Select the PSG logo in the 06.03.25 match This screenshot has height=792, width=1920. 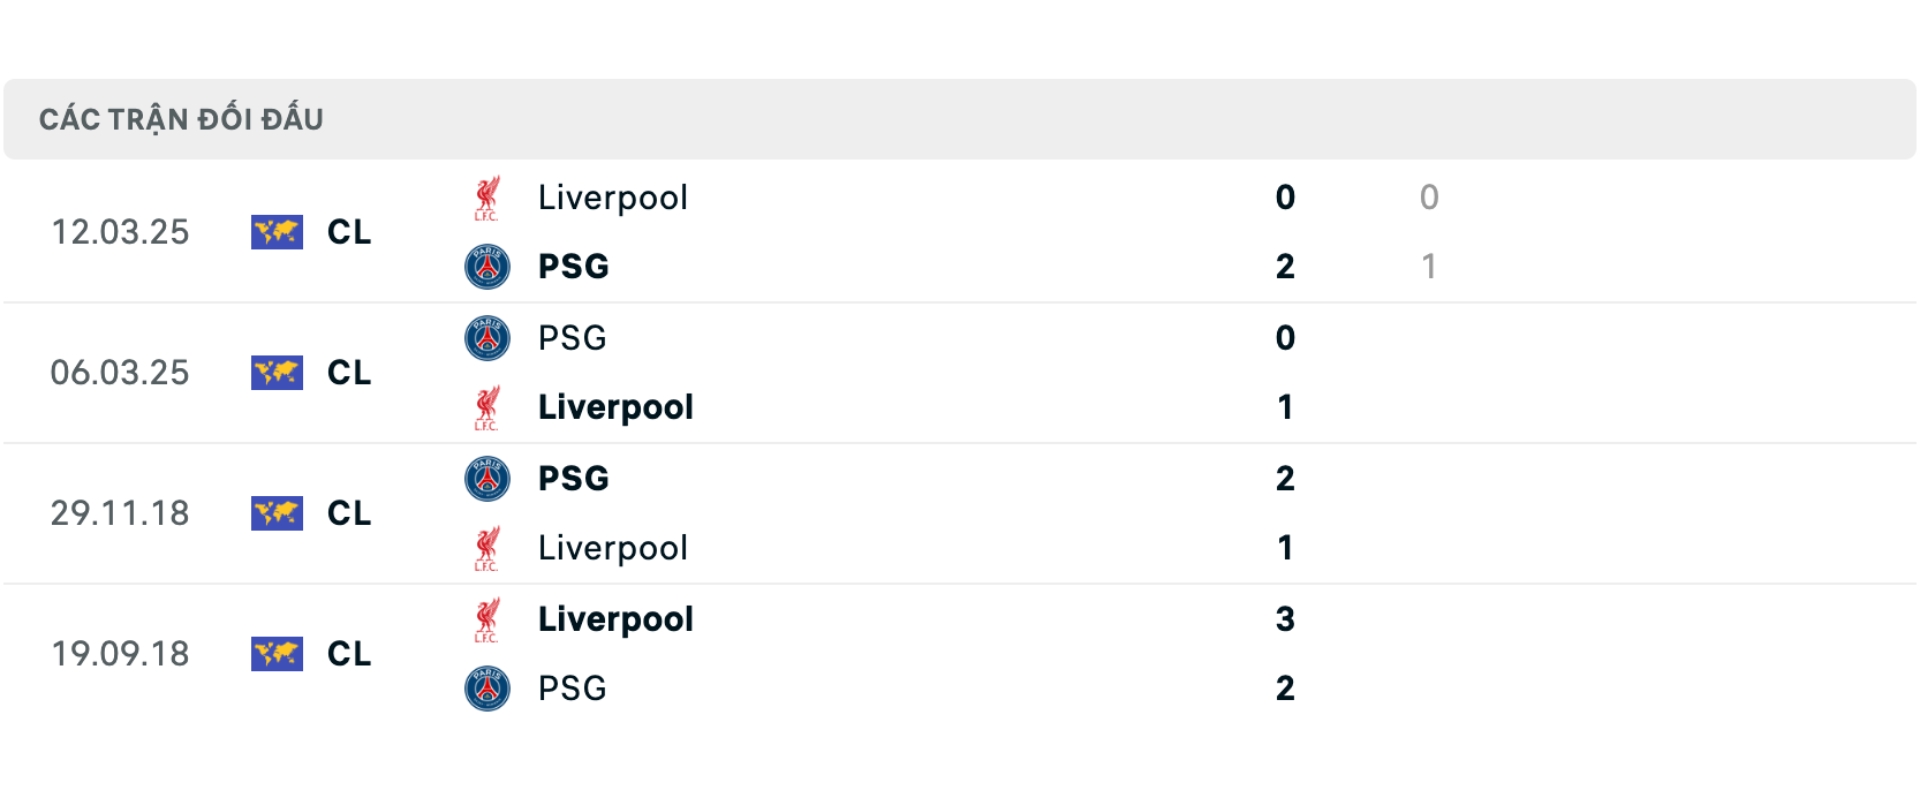pos(487,338)
